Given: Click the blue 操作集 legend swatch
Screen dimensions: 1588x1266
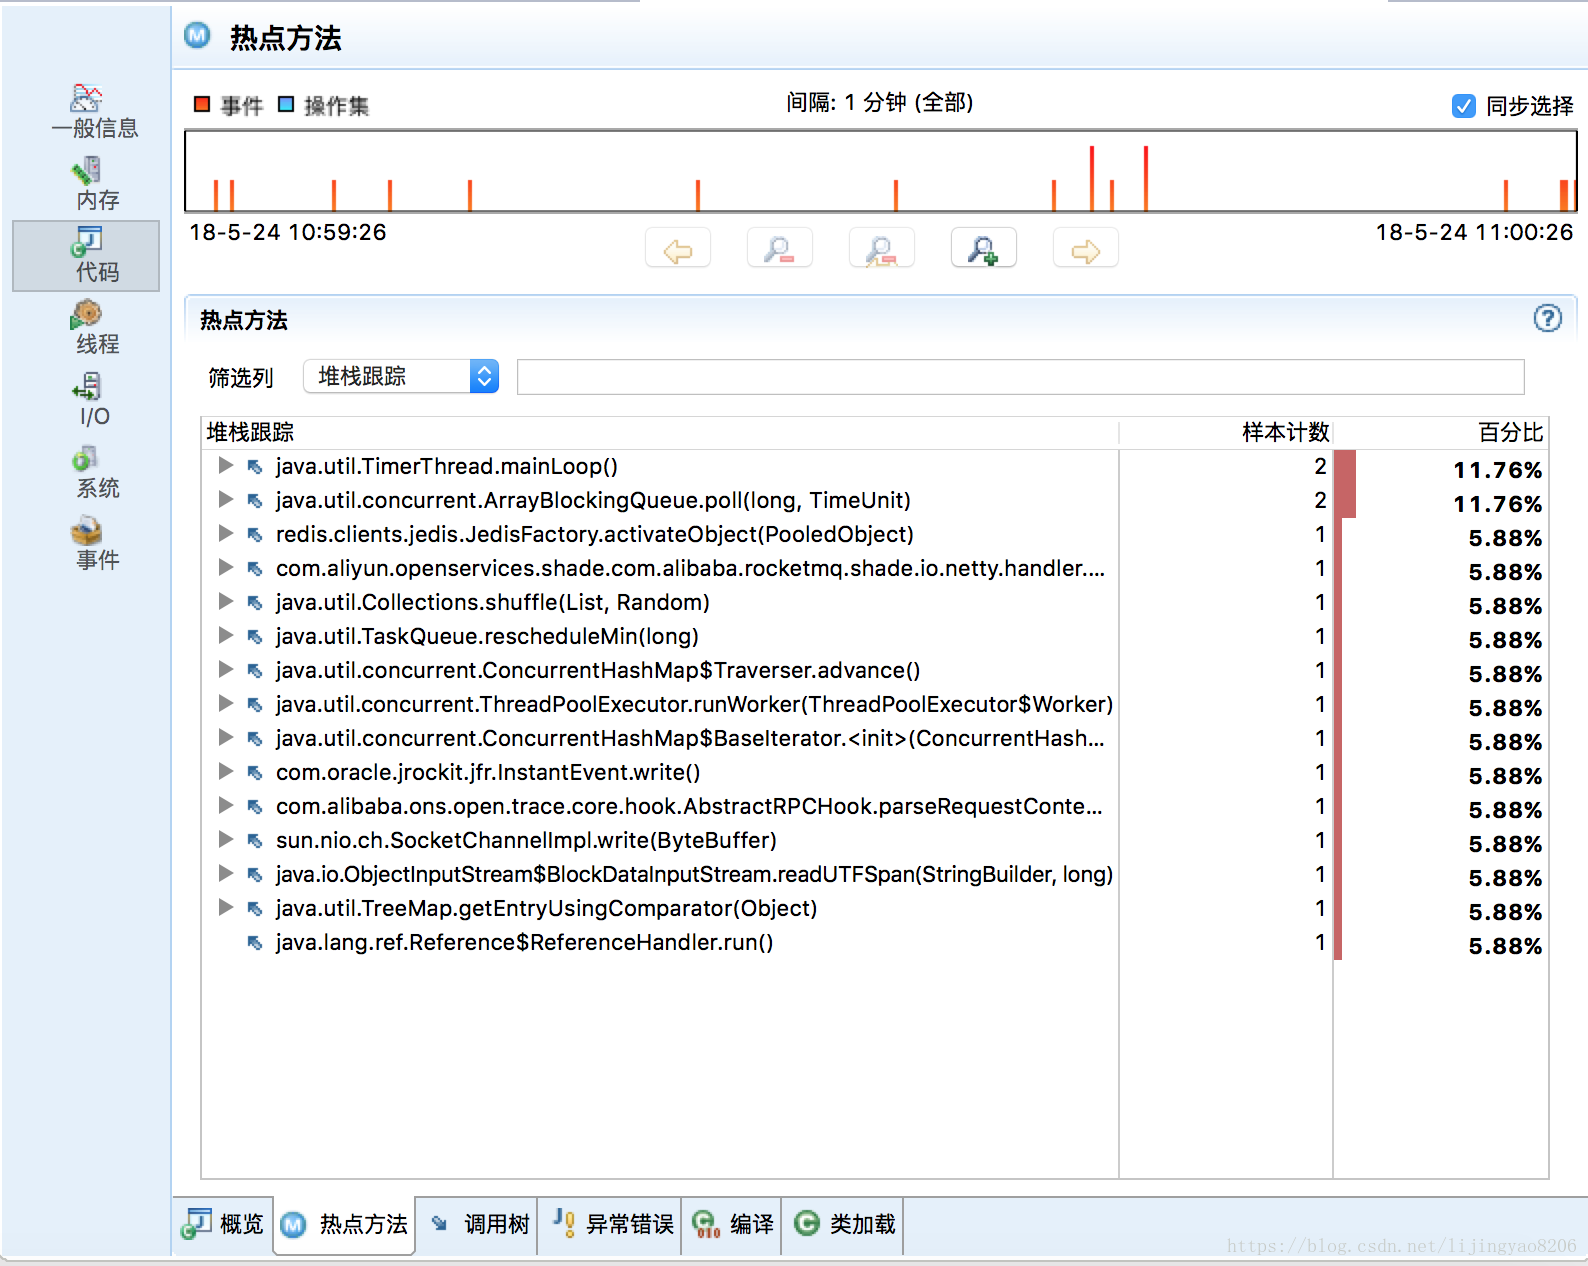Looking at the screenshot, I should click(x=286, y=104).
